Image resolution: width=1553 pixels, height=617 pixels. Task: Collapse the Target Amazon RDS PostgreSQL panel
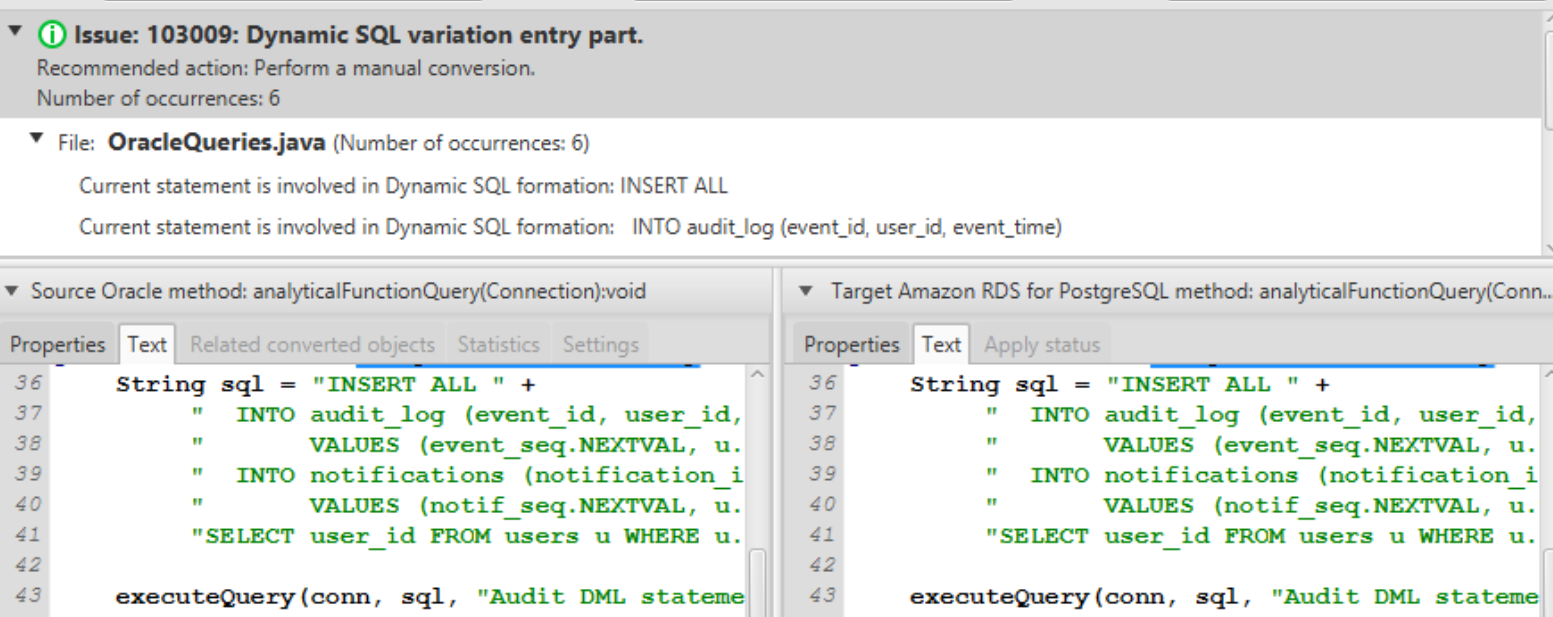pyautogui.click(x=807, y=292)
